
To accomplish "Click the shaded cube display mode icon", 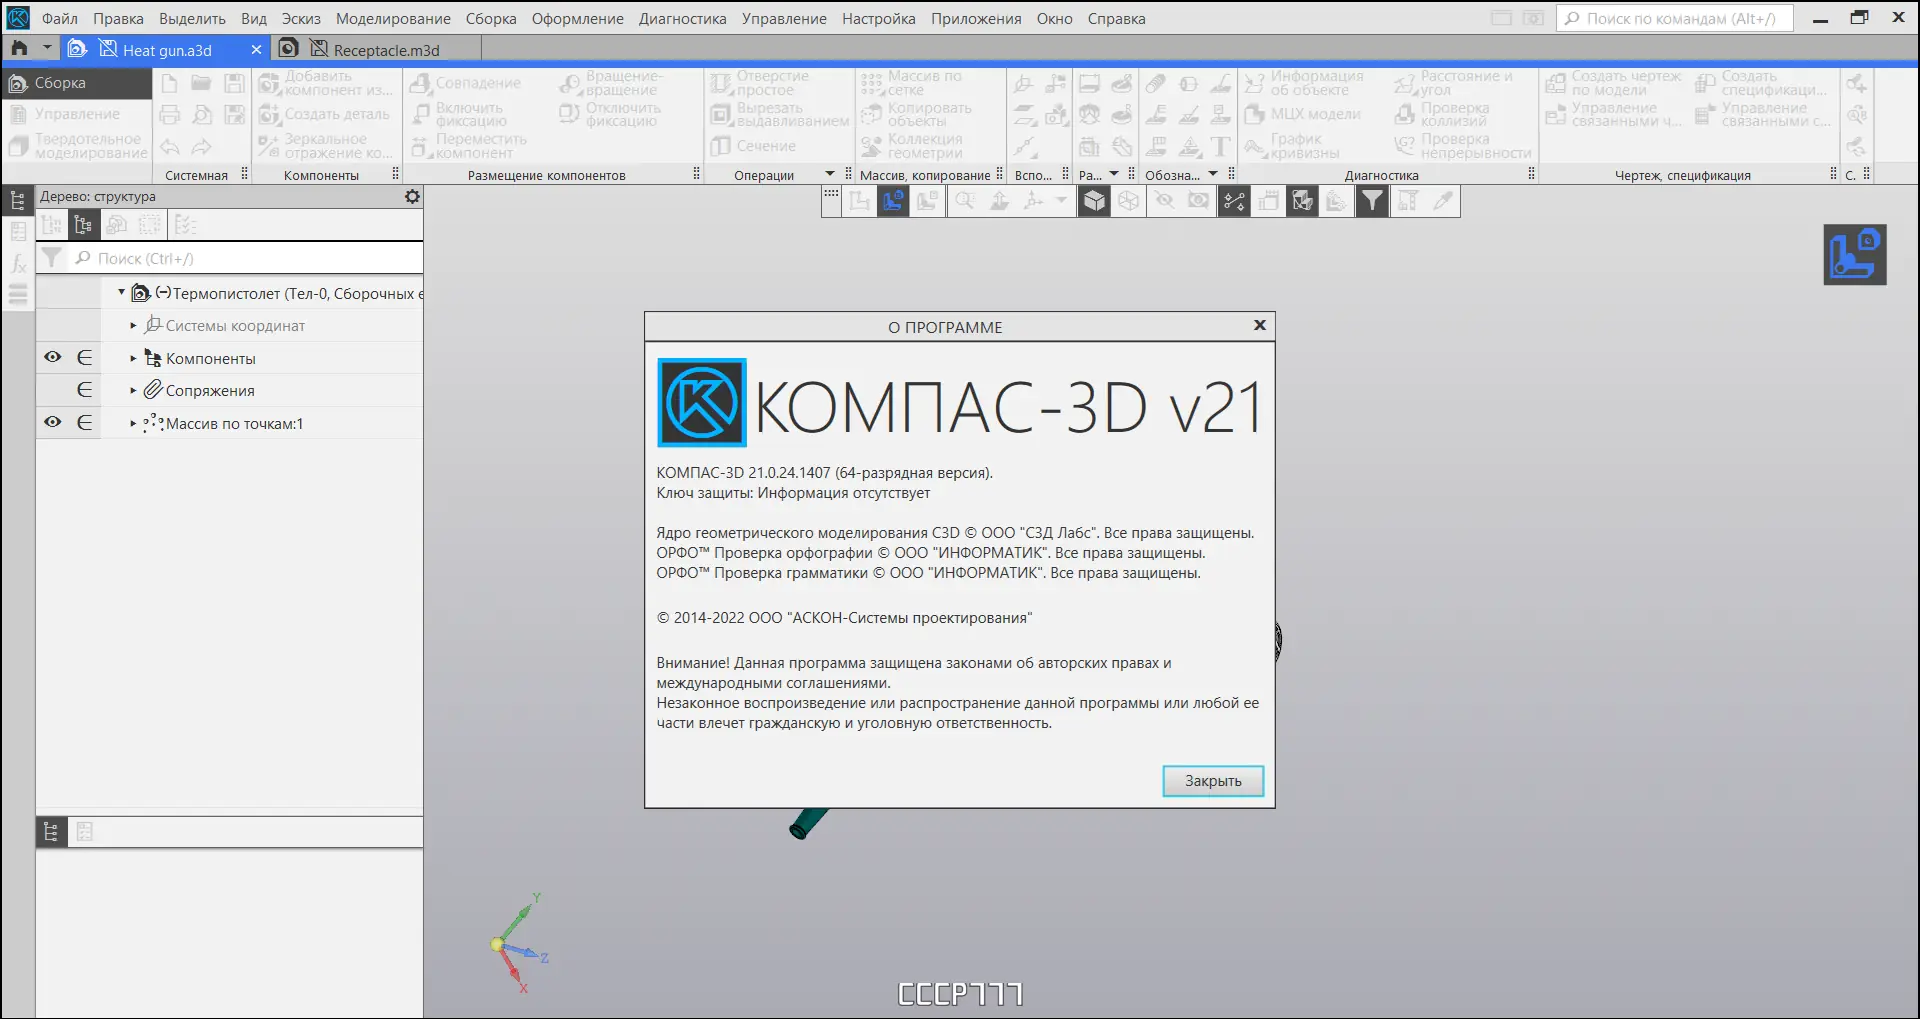I will [x=1095, y=201].
